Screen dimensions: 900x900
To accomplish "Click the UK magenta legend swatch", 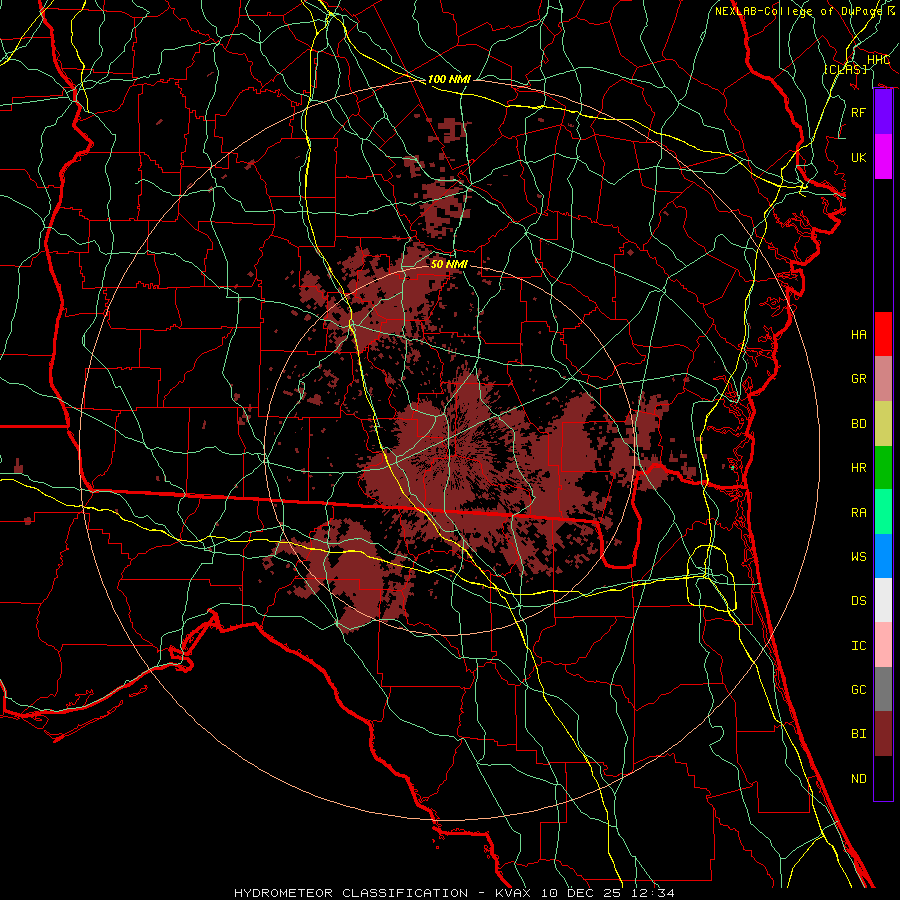I will point(883,157).
